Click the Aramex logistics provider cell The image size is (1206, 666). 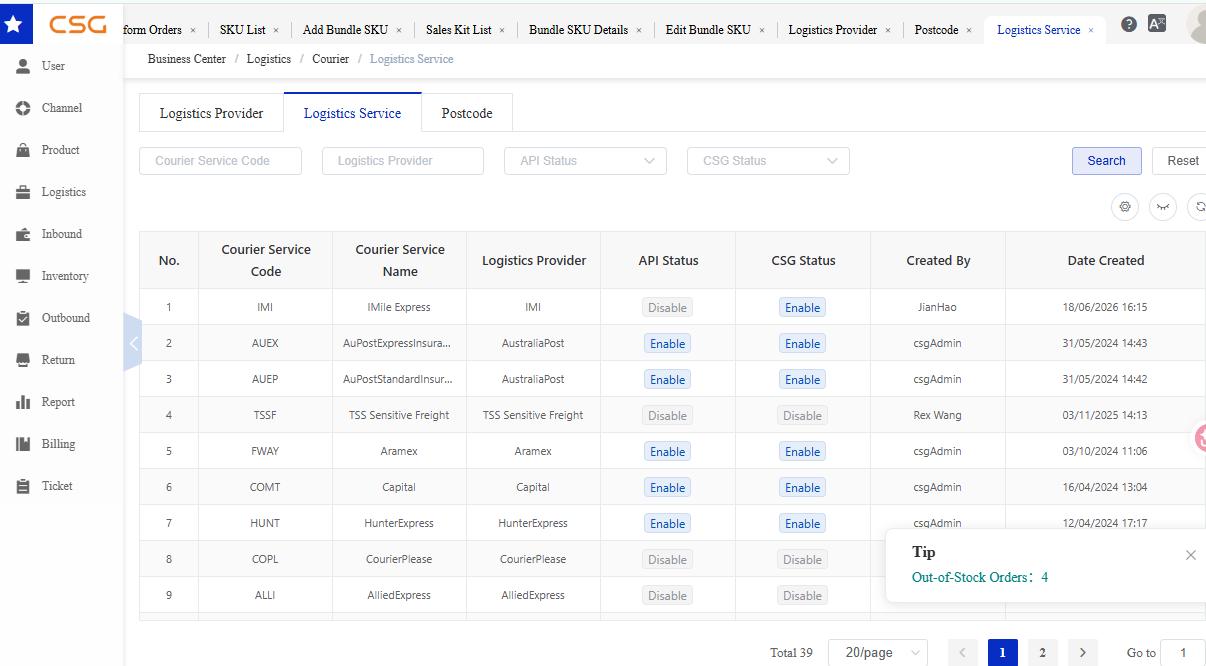533,452
